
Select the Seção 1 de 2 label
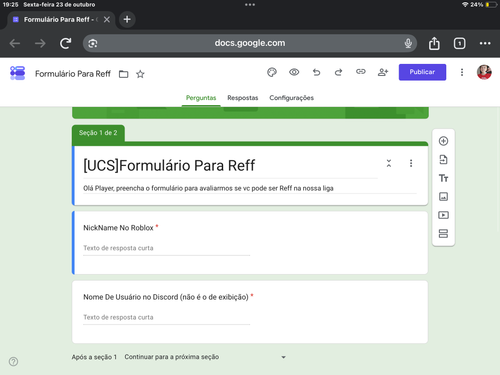pos(98,133)
